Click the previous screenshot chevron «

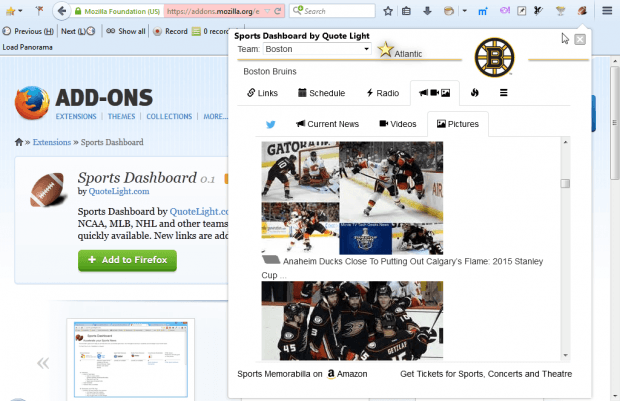pos(43,363)
